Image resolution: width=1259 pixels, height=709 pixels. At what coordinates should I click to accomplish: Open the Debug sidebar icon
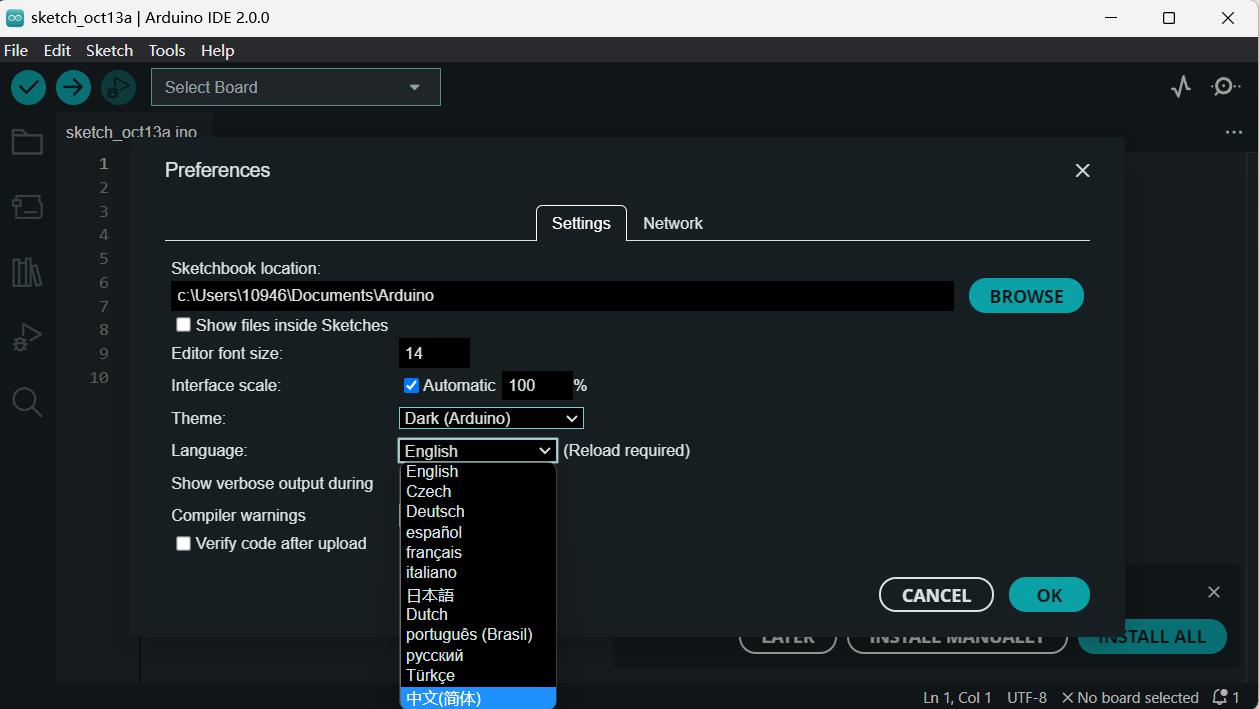point(27,337)
